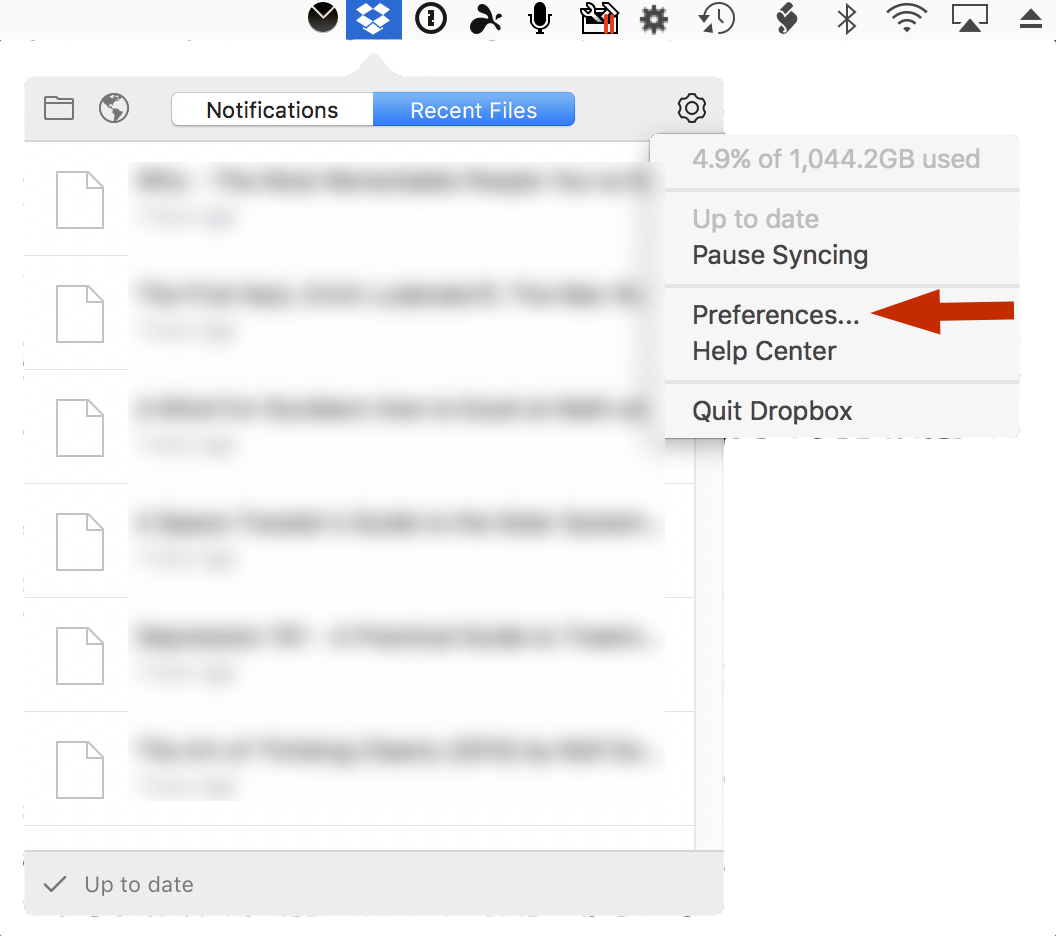Click the clock icon in menu bar
This screenshot has width=1056, height=936.
point(322,18)
